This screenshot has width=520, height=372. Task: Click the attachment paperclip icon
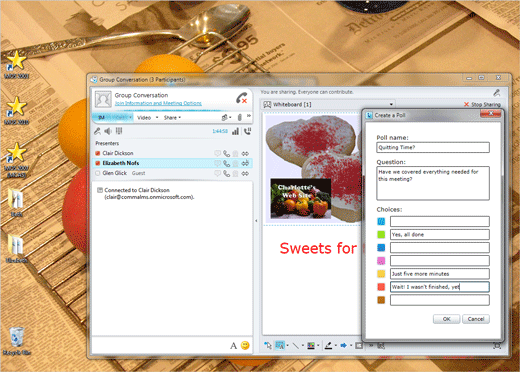(239, 117)
